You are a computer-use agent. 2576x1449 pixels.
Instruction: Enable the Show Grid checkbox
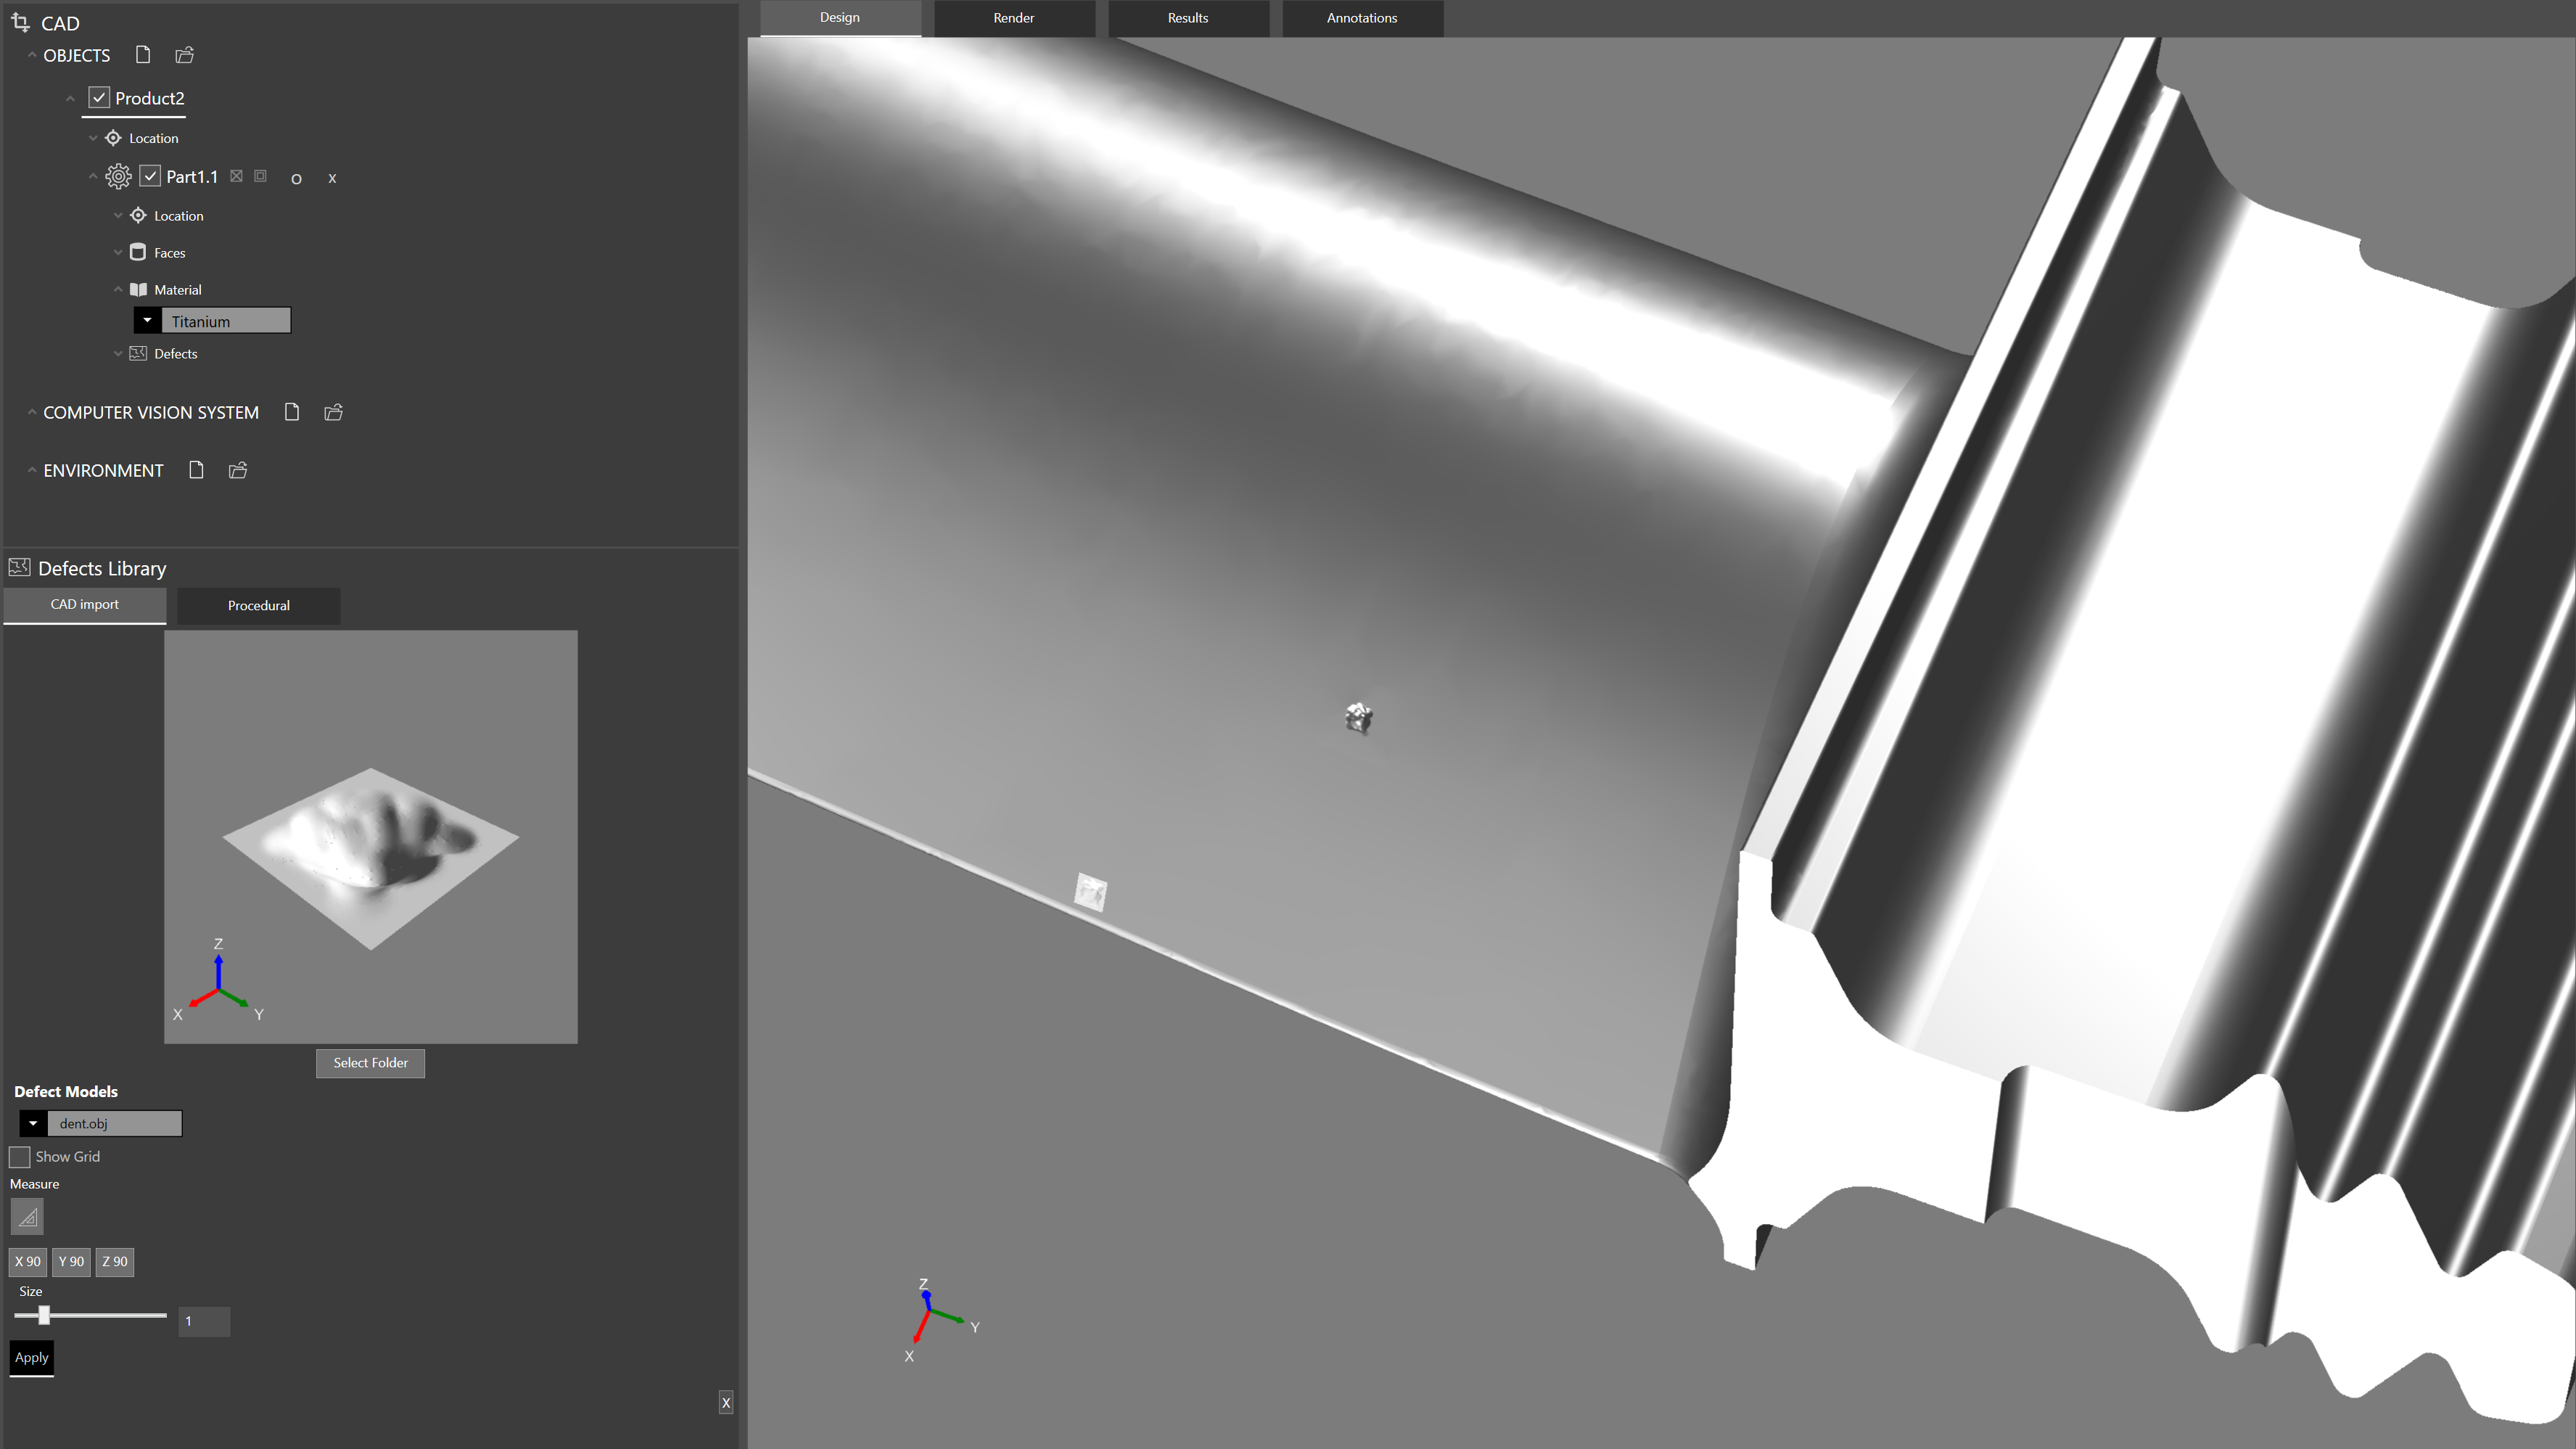20,1157
